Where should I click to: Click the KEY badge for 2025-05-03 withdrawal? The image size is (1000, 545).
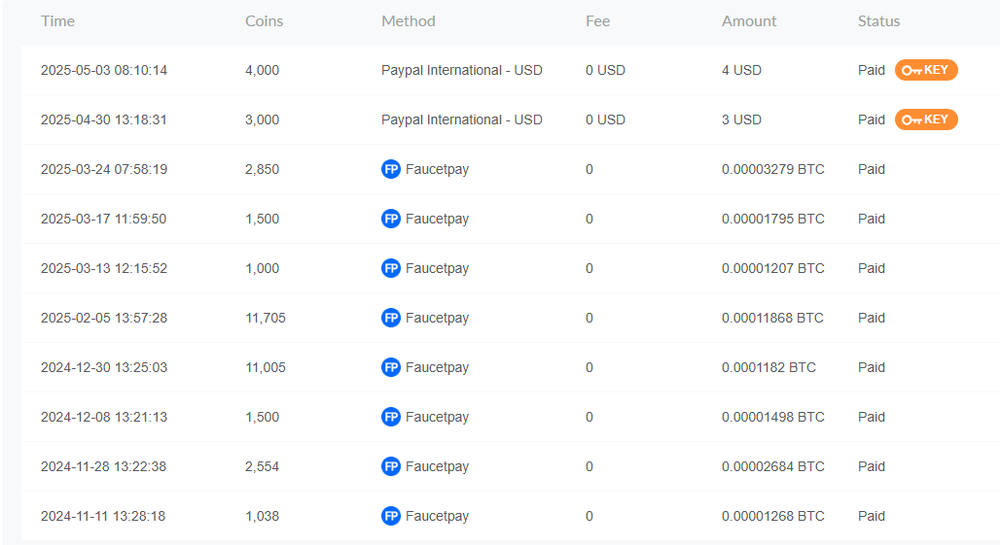(x=926, y=70)
